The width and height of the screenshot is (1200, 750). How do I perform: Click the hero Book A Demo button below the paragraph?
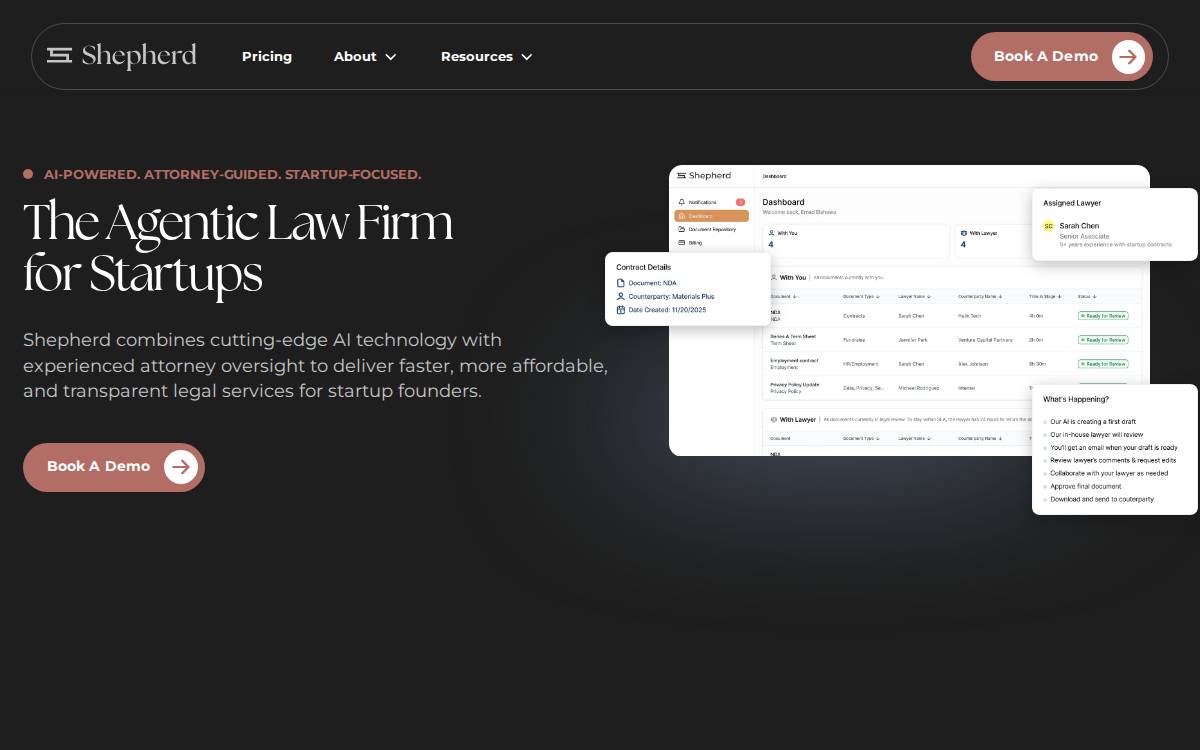(114, 467)
